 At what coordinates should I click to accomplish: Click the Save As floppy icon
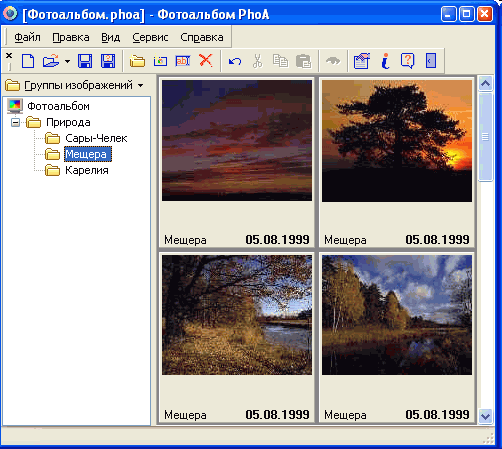(x=108, y=61)
